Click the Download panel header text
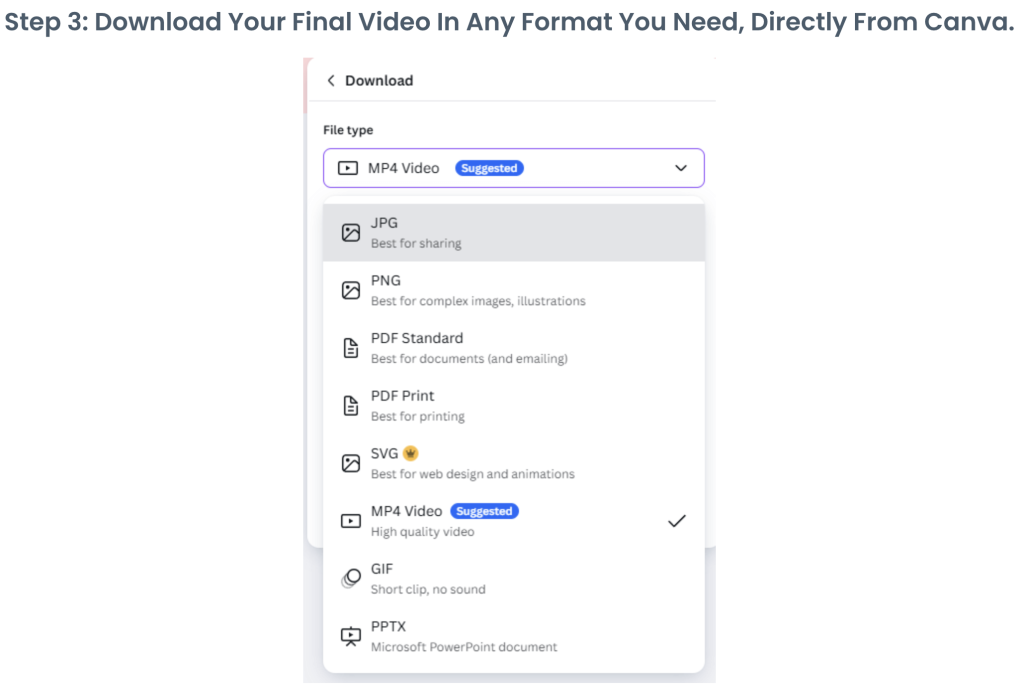The height and width of the screenshot is (692, 1024). (379, 81)
